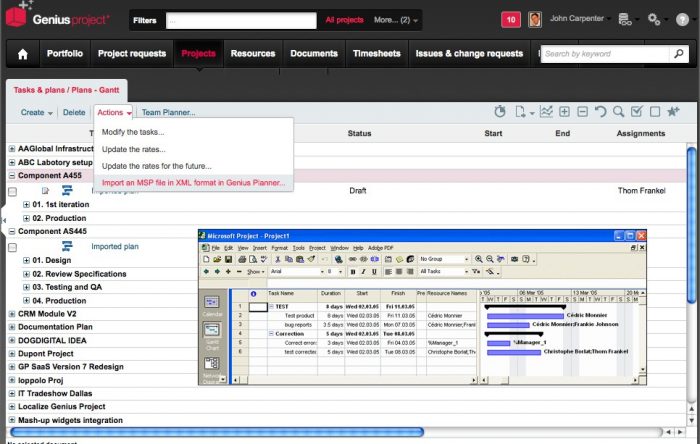Choose Import an MSP file in XML format
The height and width of the screenshot is (444, 700).
pos(193,183)
